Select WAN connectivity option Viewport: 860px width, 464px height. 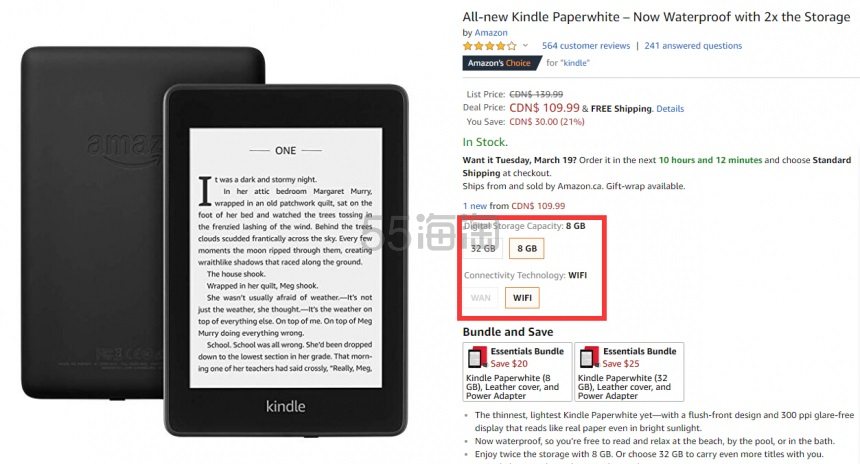[480, 298]
